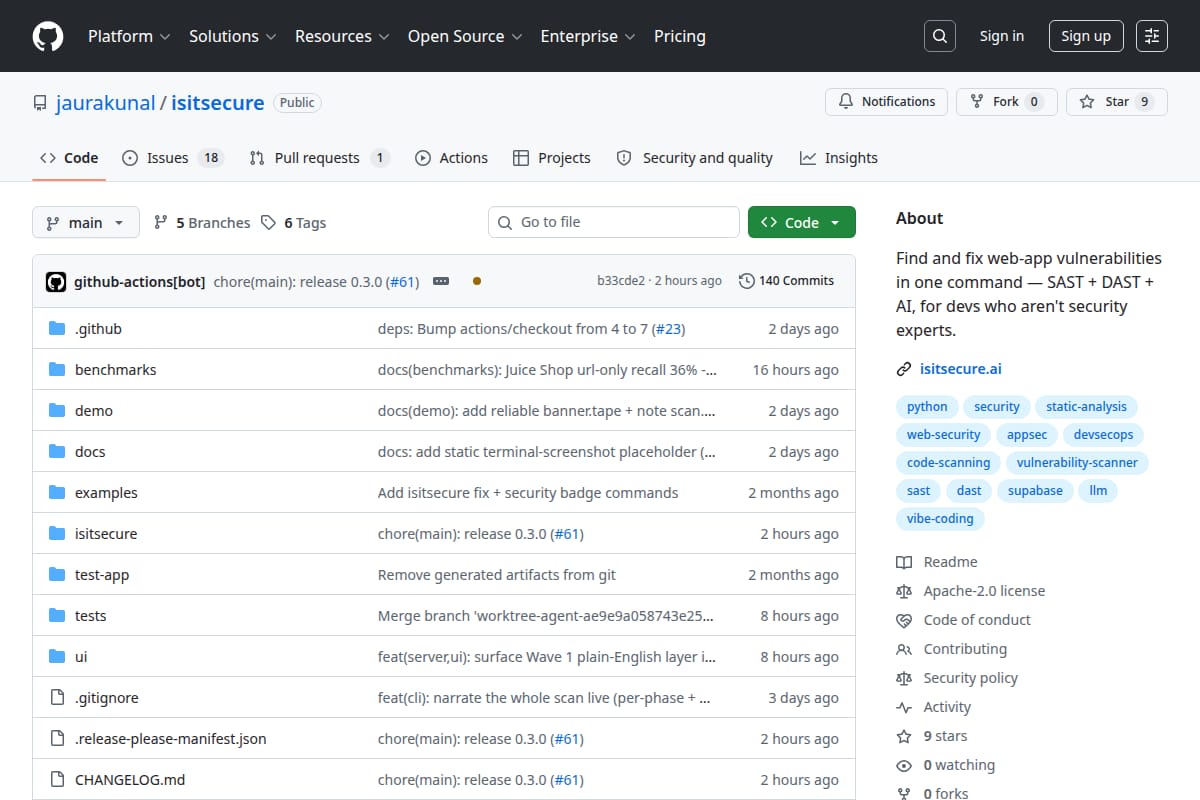Click the isitsecure folder icon
Image resolution: width=1200 pixels, height=800 pixels.
(57, 534)
